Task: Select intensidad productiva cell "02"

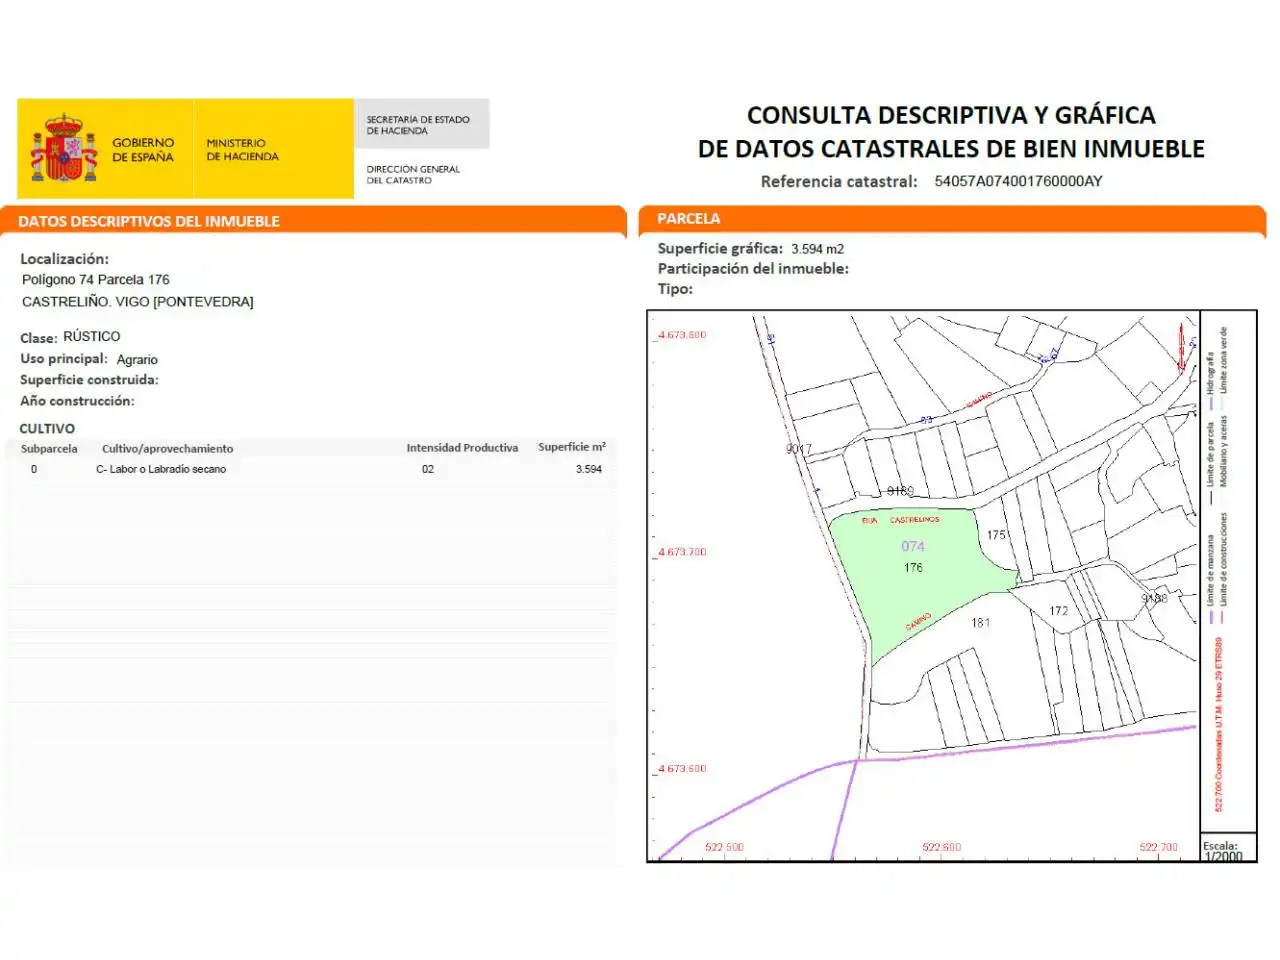Action: pos(428,469)
